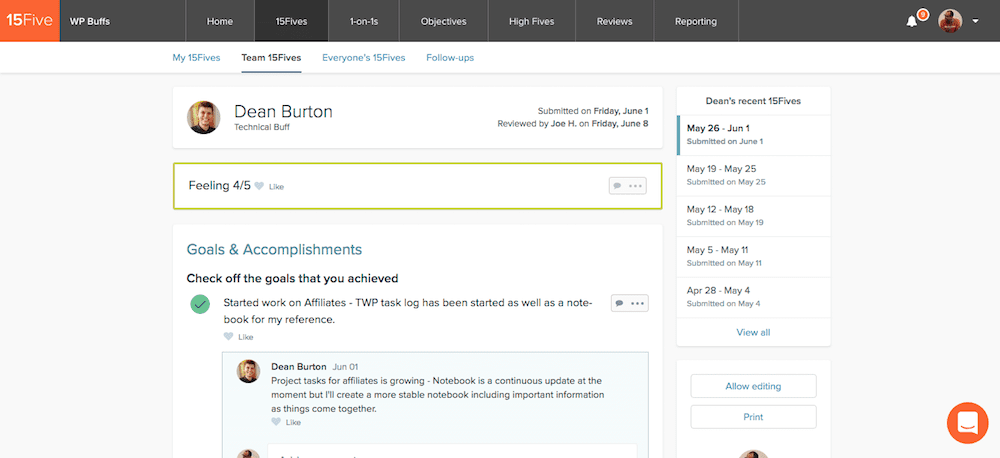1000x458 pixels.
Task: Select May 26 - Jun 1 report
Action: pos(753,135)
